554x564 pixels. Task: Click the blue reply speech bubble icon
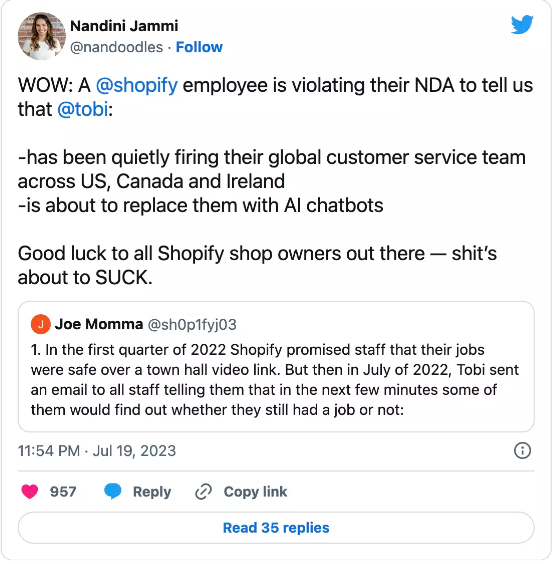point(113,491)
